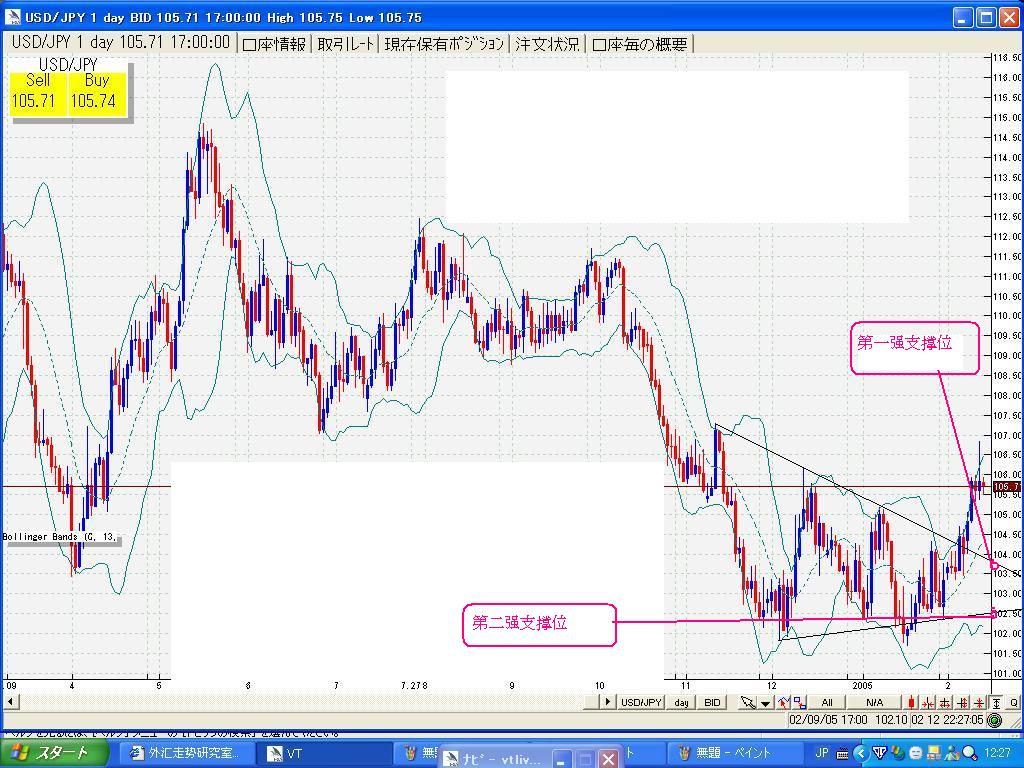
Task: Open the pointer tool dropdown arrow
Action: point(765,702)
